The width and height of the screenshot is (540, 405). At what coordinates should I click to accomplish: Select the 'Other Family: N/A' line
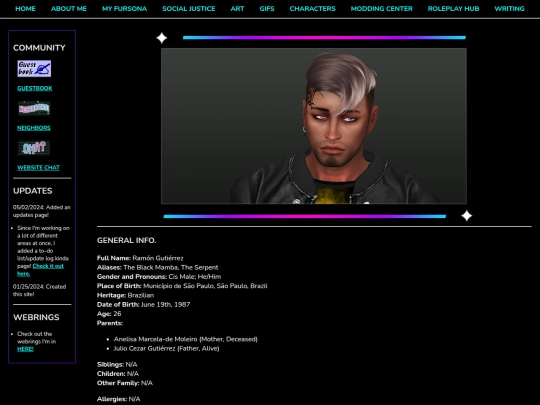[x=125, y=383]
